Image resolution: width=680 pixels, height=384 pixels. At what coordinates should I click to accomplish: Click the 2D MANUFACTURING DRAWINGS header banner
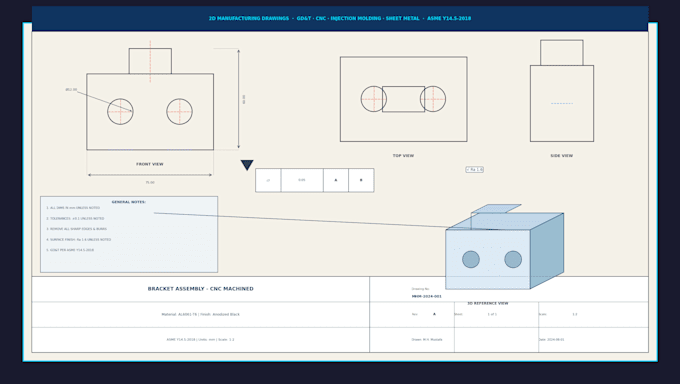pyautogui.click(x=340, y=18)
